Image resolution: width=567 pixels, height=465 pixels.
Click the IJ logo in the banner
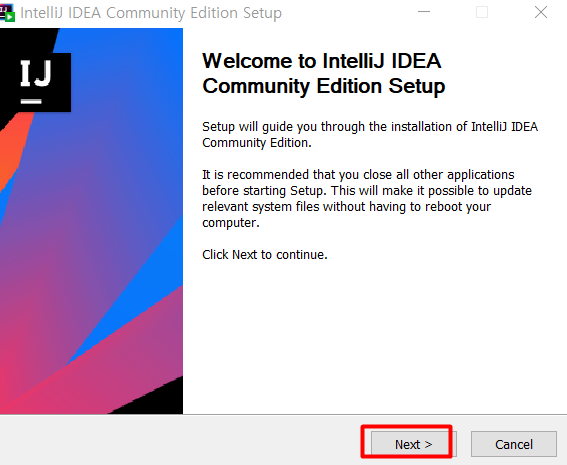pos(35,82)
